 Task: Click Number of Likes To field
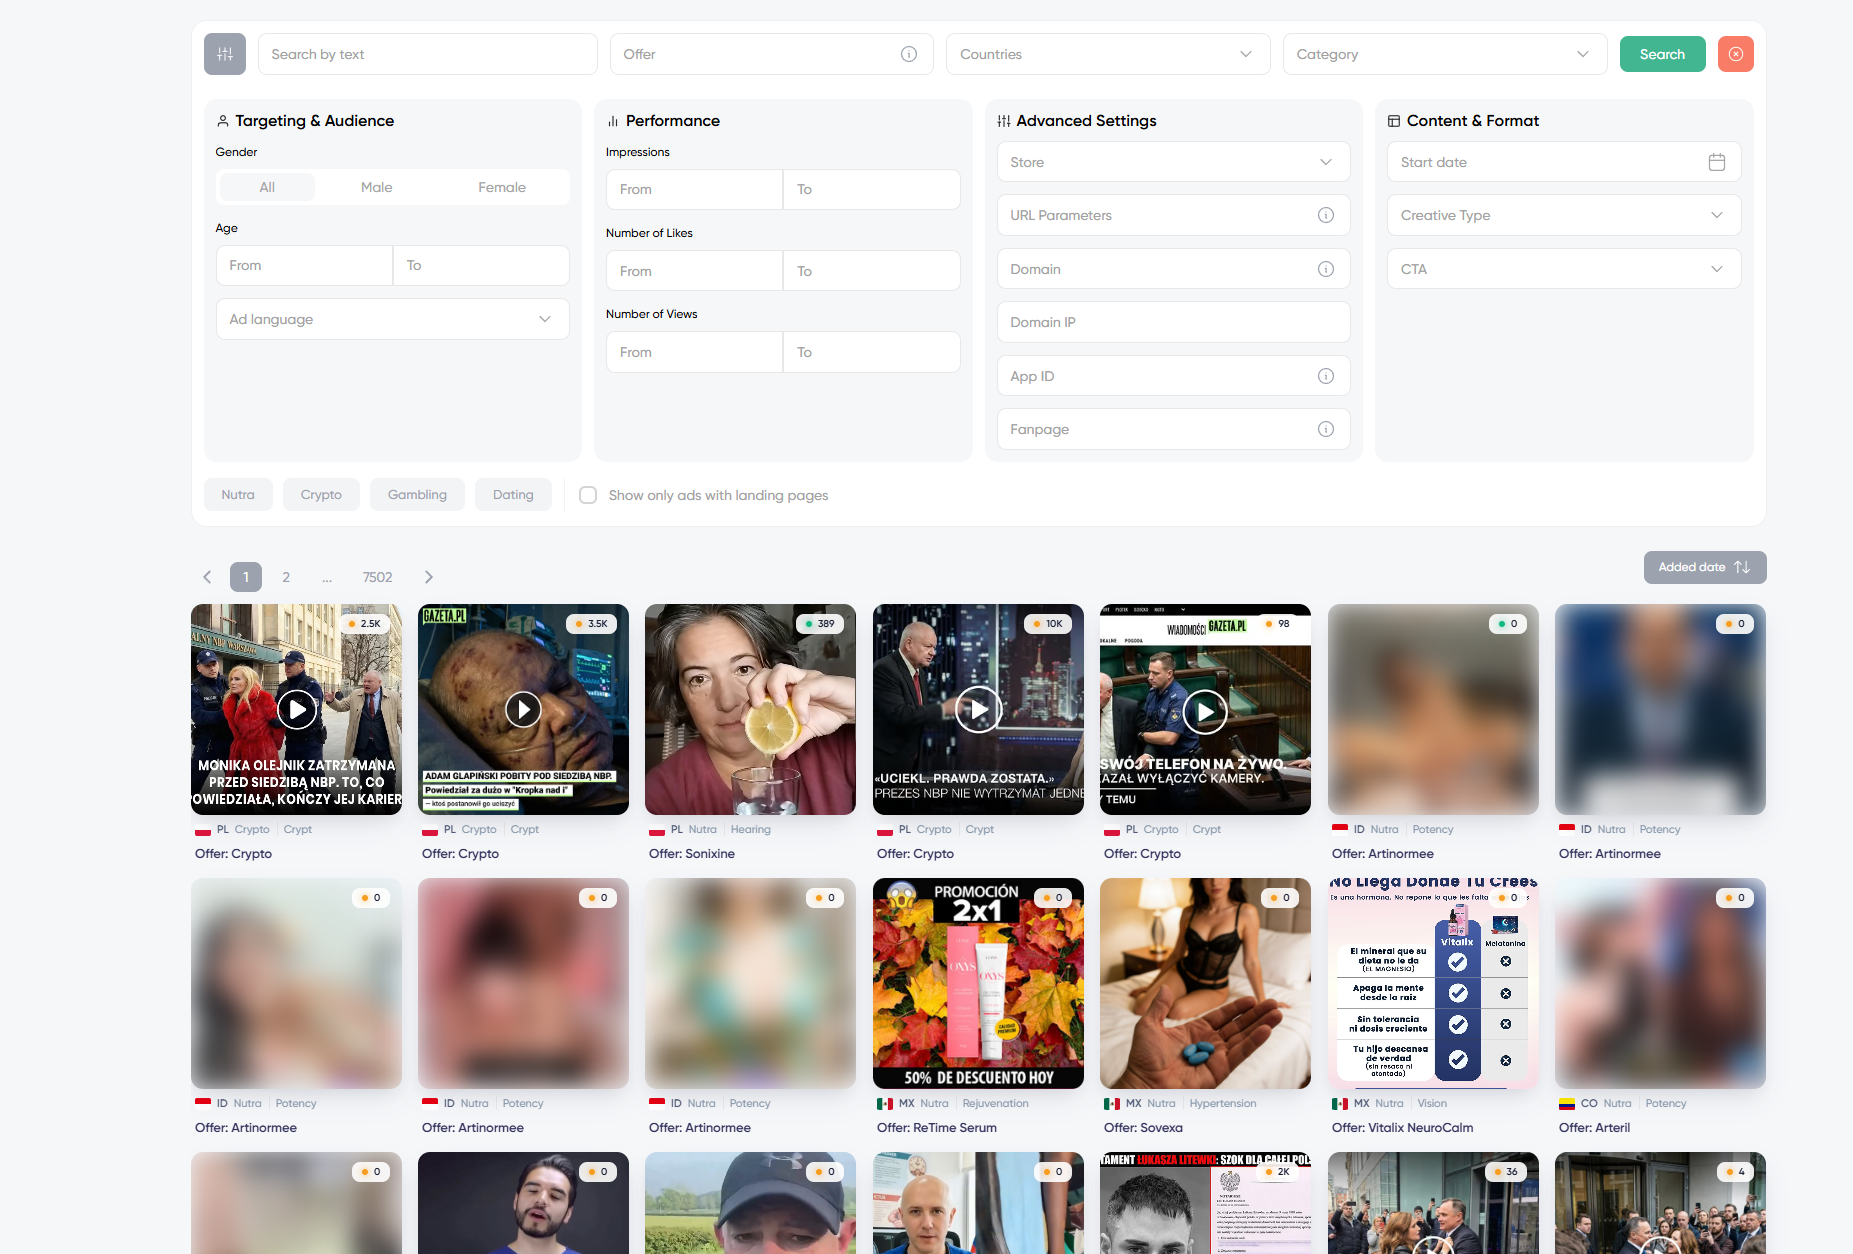click(872, 271)
